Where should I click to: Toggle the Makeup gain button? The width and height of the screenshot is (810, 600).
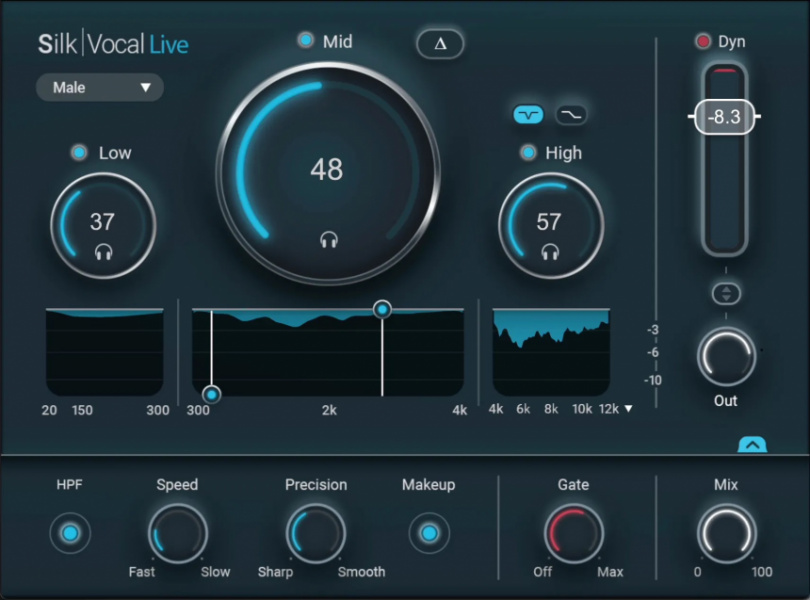pyautogui.click(x=429, y=534)
